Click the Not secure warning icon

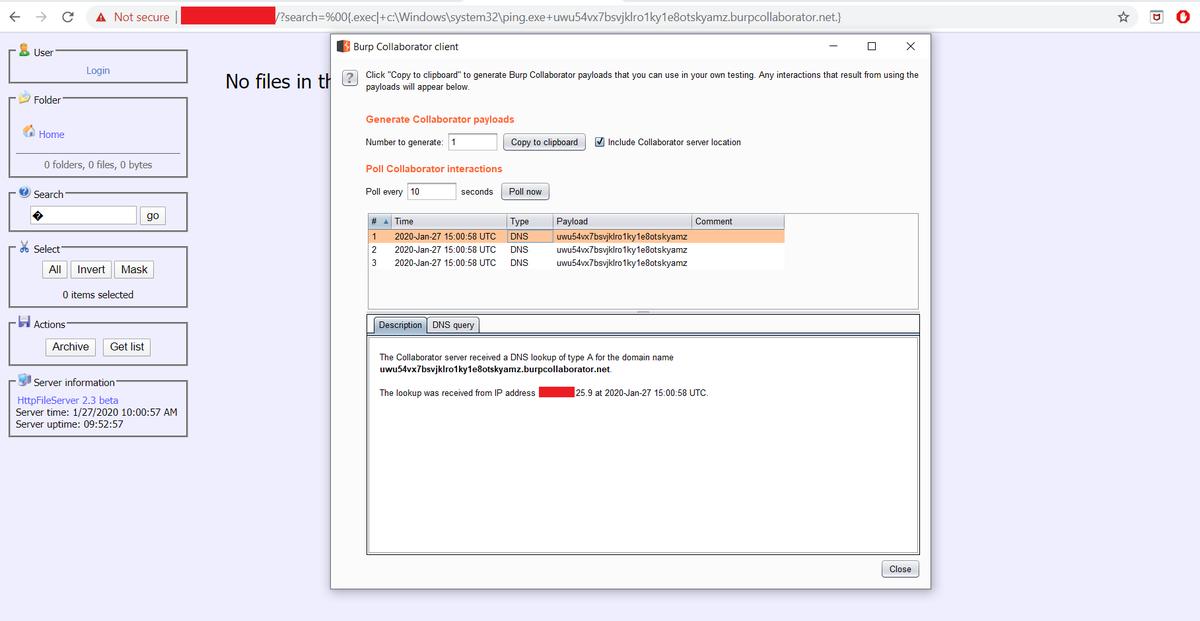coord(101,17)
